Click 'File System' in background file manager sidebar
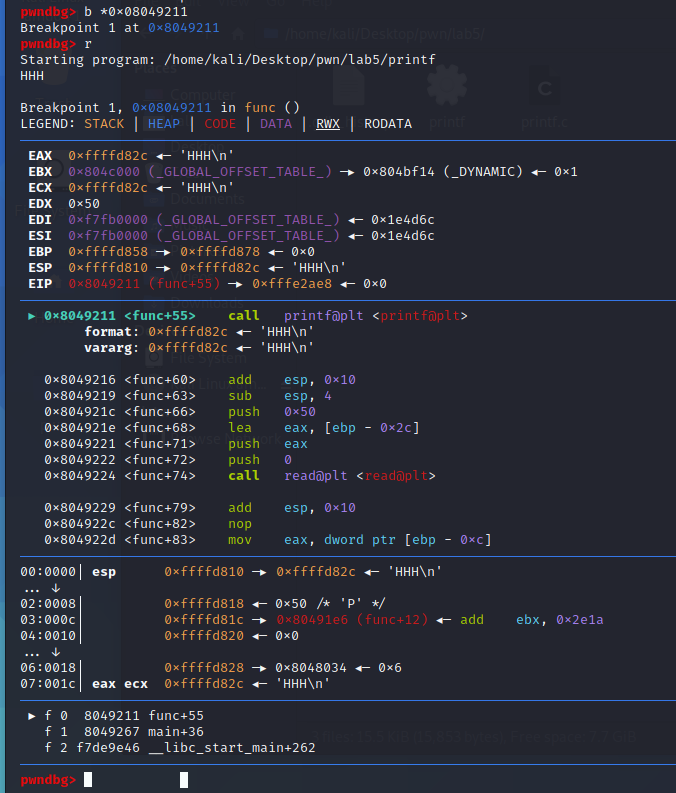This screenshot has height=793, width=676. click(x=208, y=358)
